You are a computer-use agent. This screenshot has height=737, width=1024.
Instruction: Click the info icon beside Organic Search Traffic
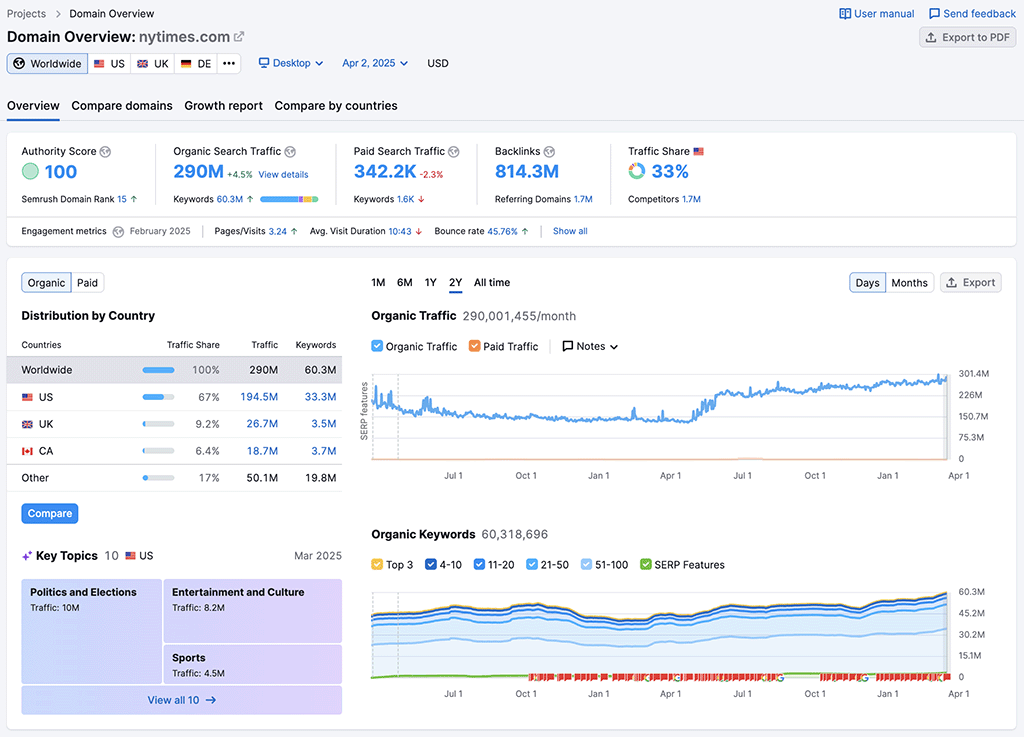click(290, 151)
